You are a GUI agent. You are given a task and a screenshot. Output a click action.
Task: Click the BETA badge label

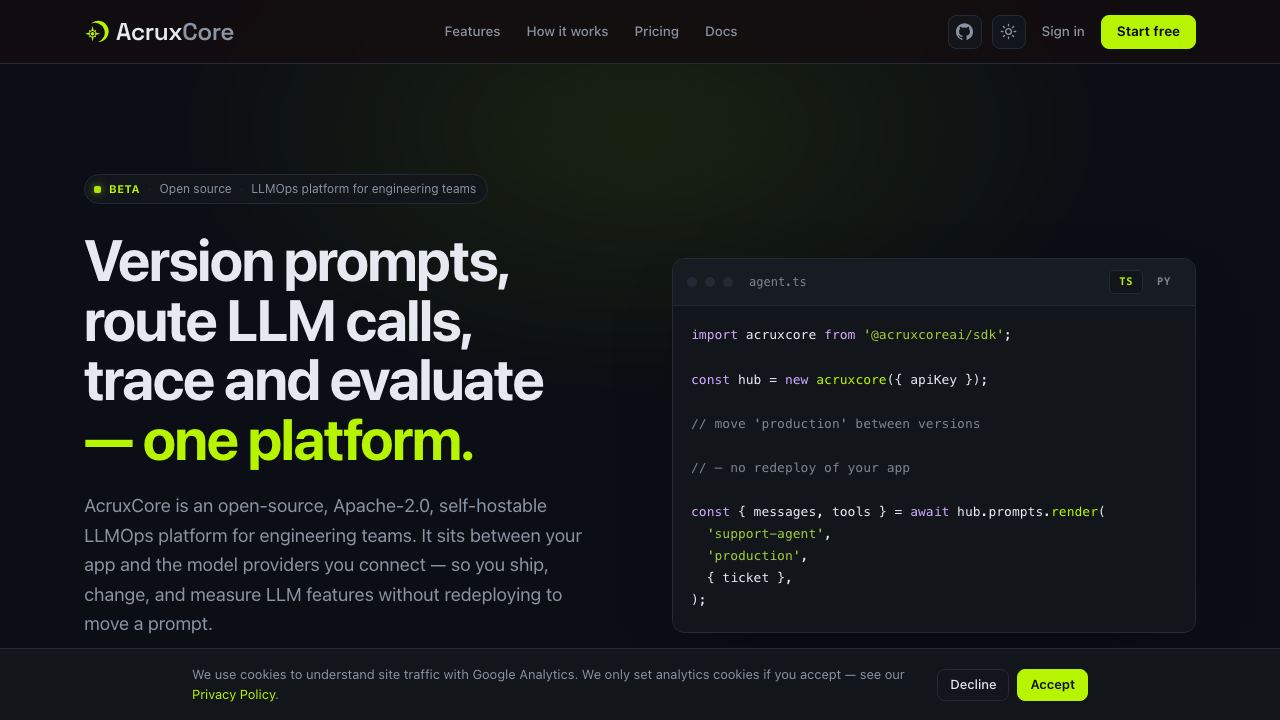click(124, 189)
